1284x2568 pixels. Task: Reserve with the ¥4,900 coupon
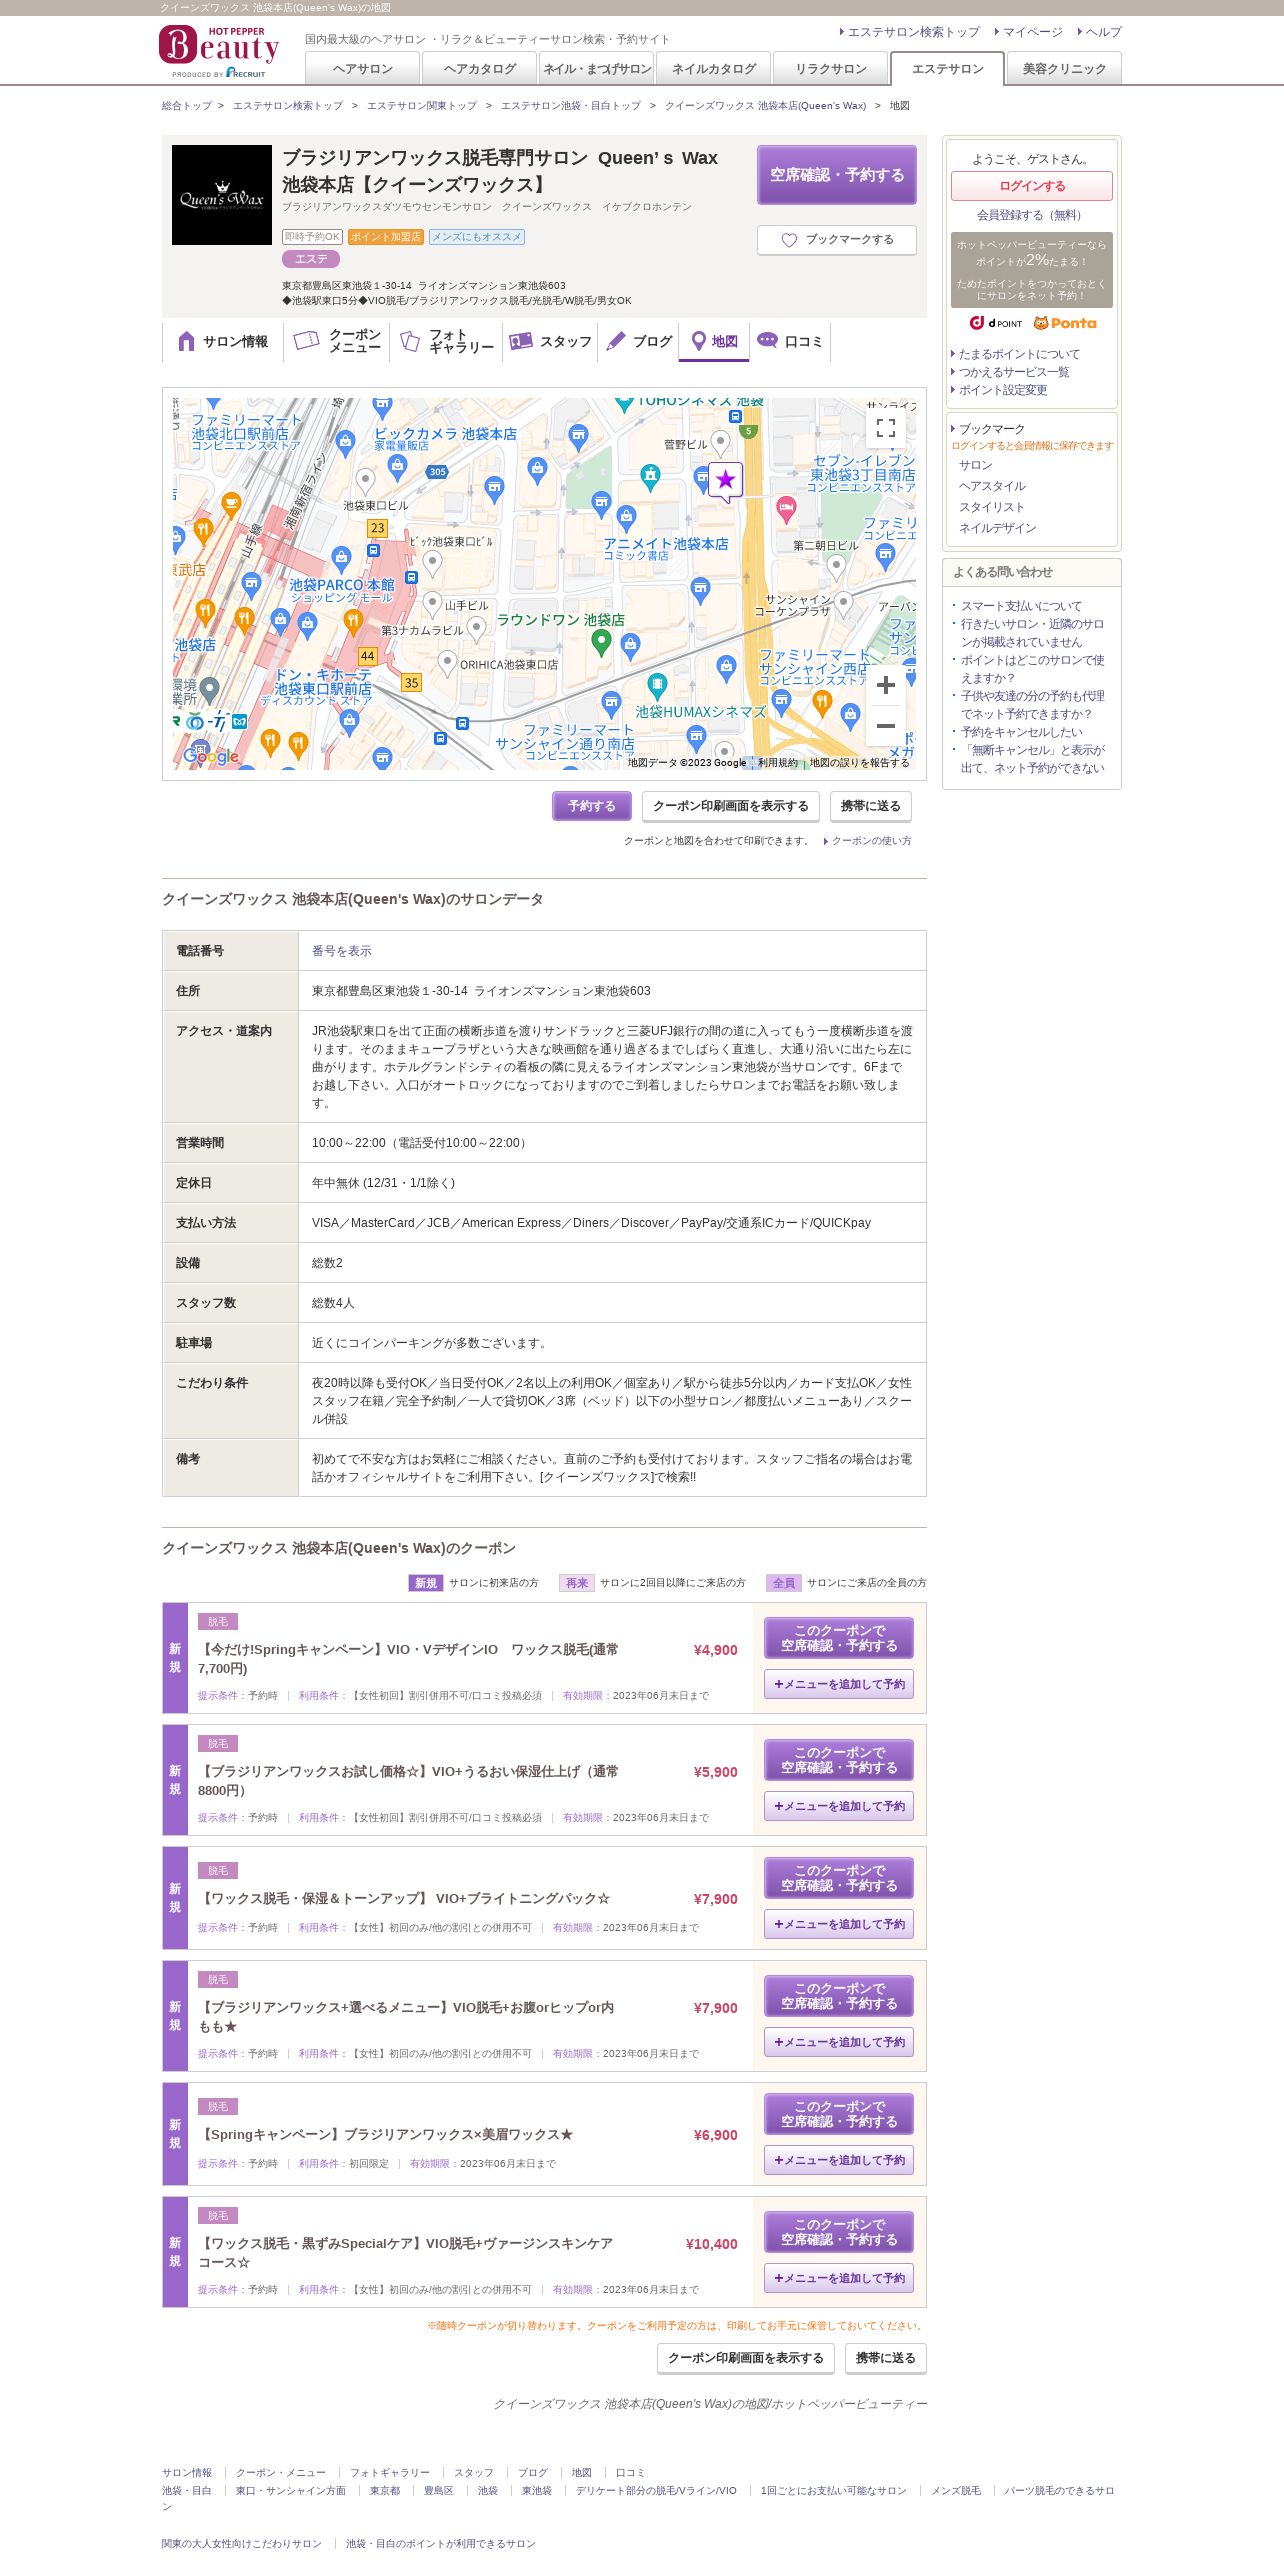pos(839,1638)
